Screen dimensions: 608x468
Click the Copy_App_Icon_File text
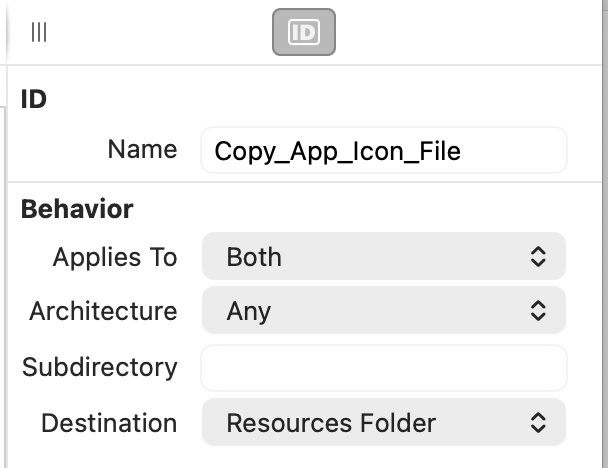(337, 152)
